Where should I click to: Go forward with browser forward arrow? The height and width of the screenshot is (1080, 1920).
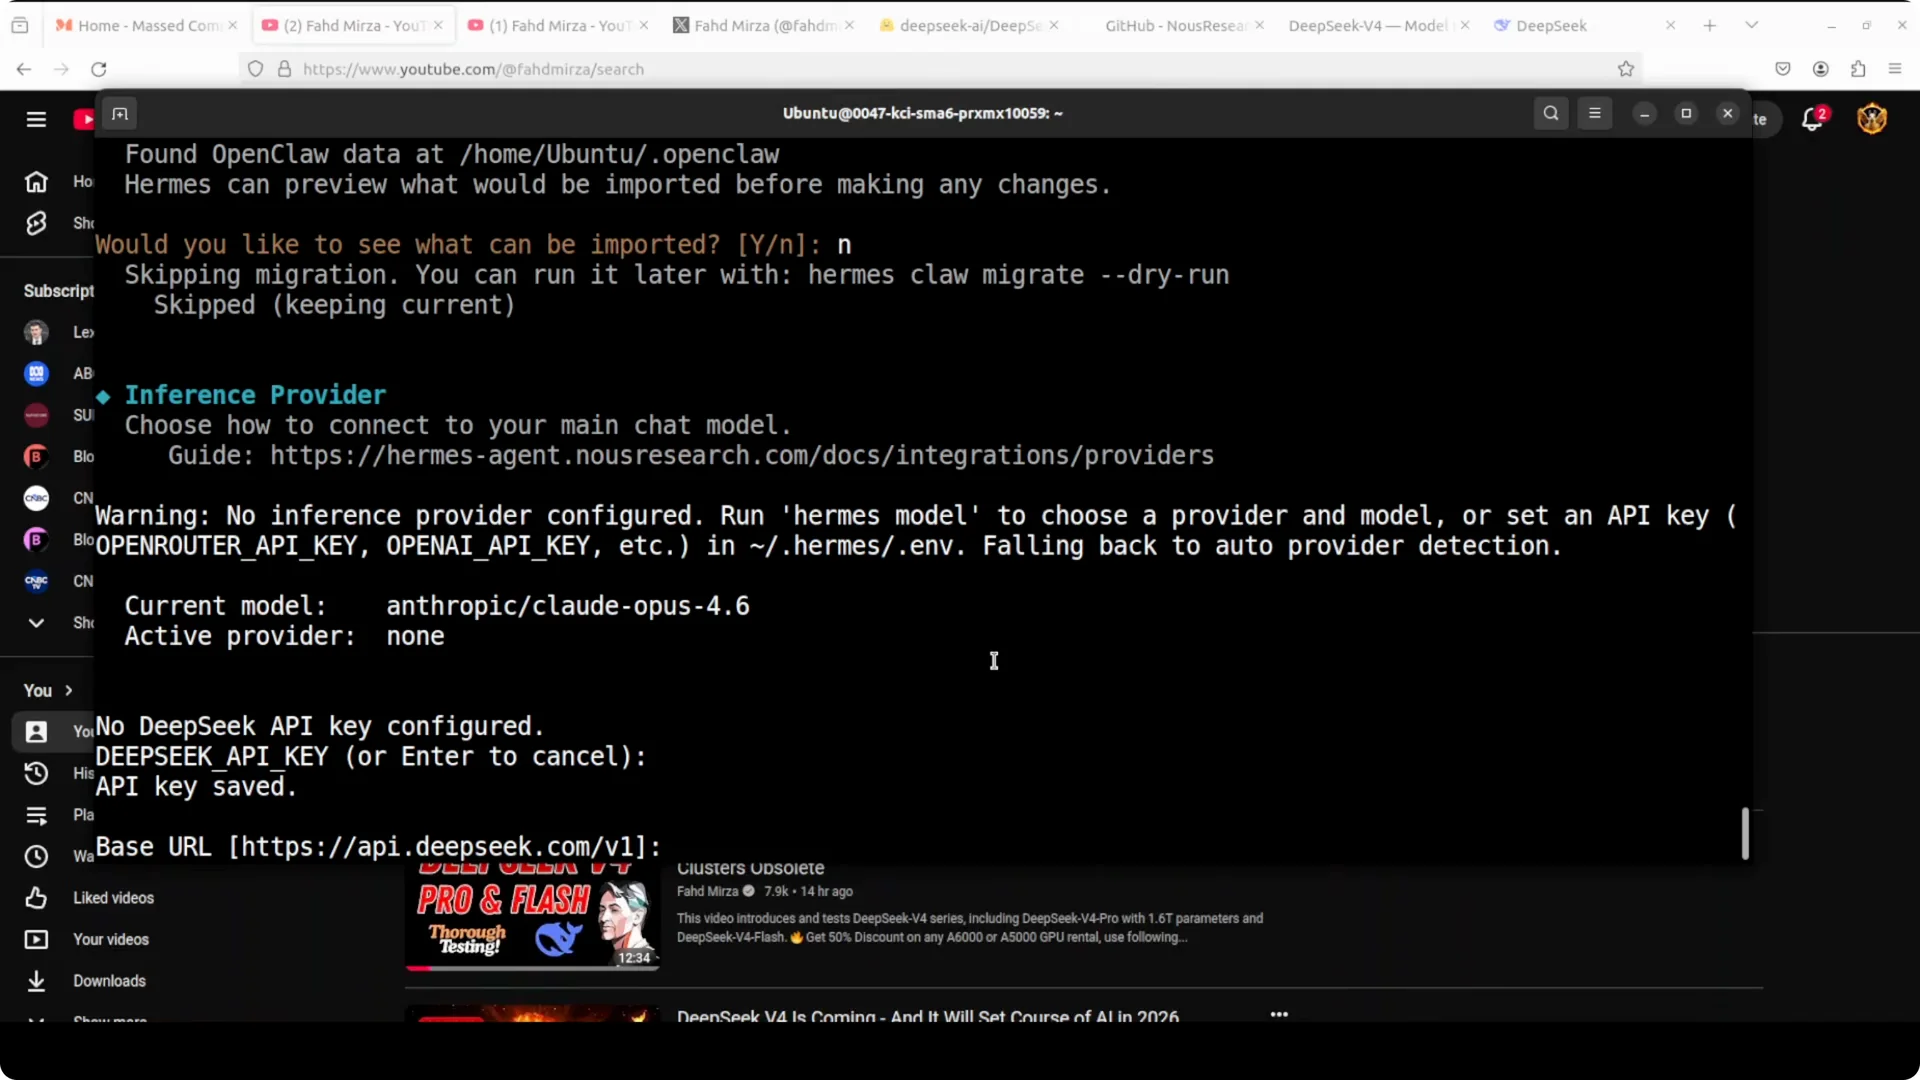tap(61, 69)
